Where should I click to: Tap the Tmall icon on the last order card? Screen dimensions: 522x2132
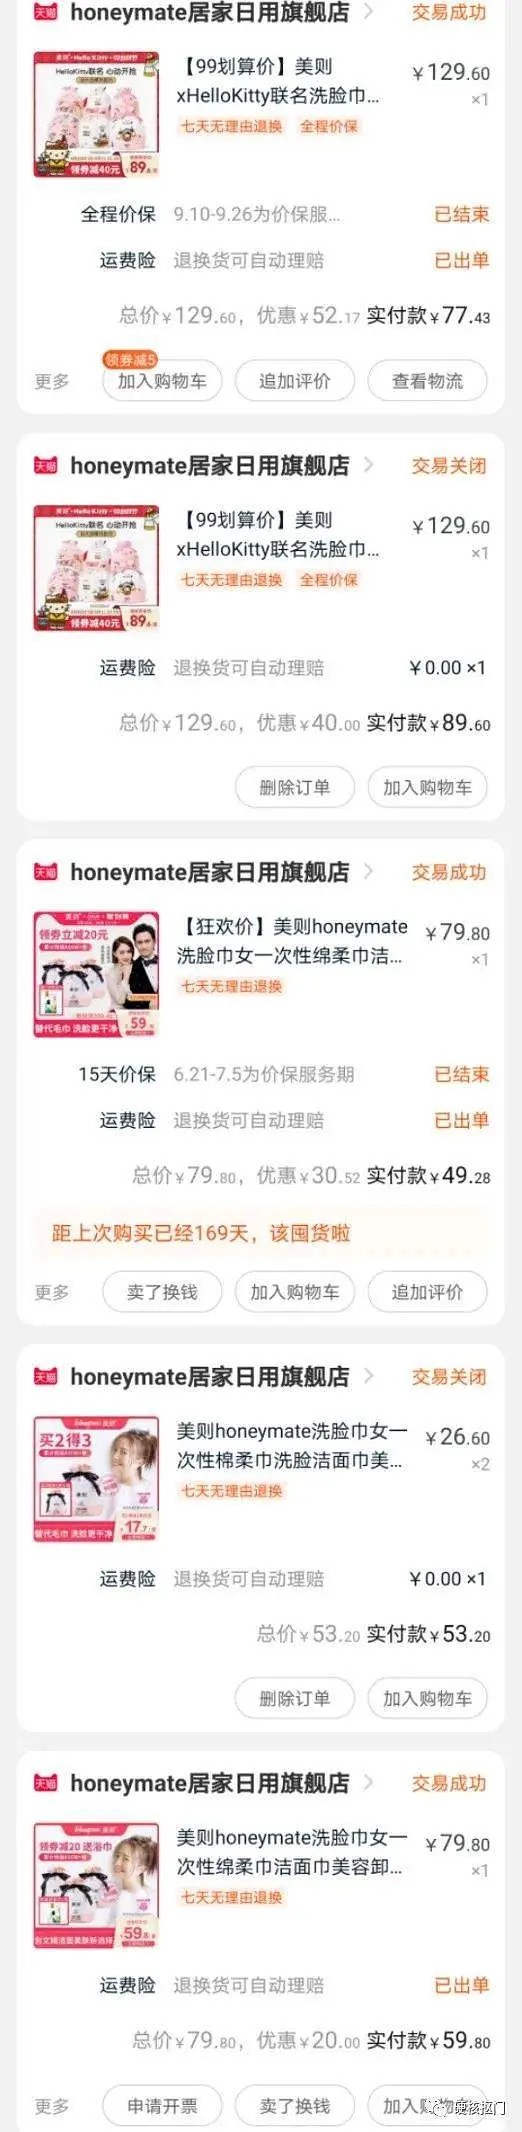click(46, 1783)
